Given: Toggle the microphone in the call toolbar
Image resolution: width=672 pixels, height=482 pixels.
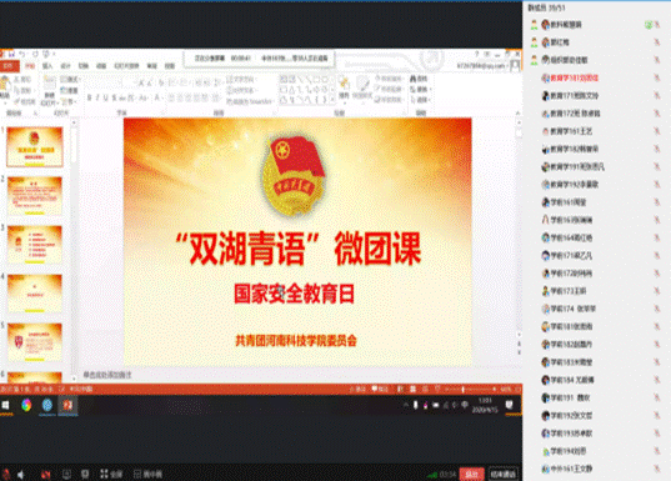Looking at the screenshot, I should tap(6, 474).
